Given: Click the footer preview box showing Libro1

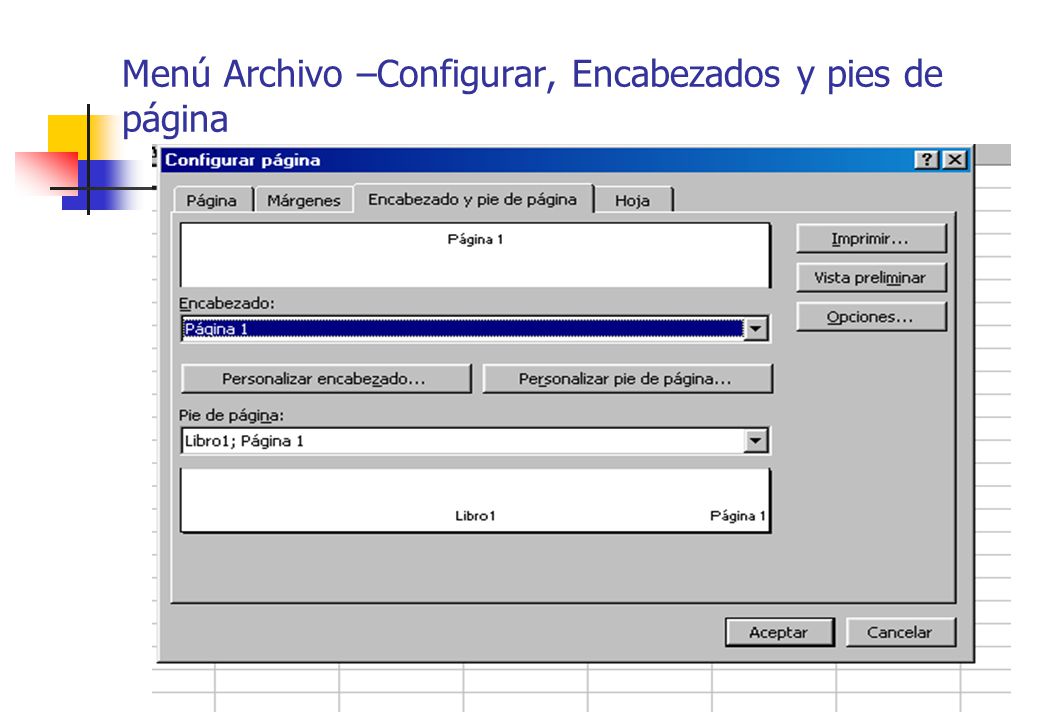Looking at the screenshot, I should [475, 501].
